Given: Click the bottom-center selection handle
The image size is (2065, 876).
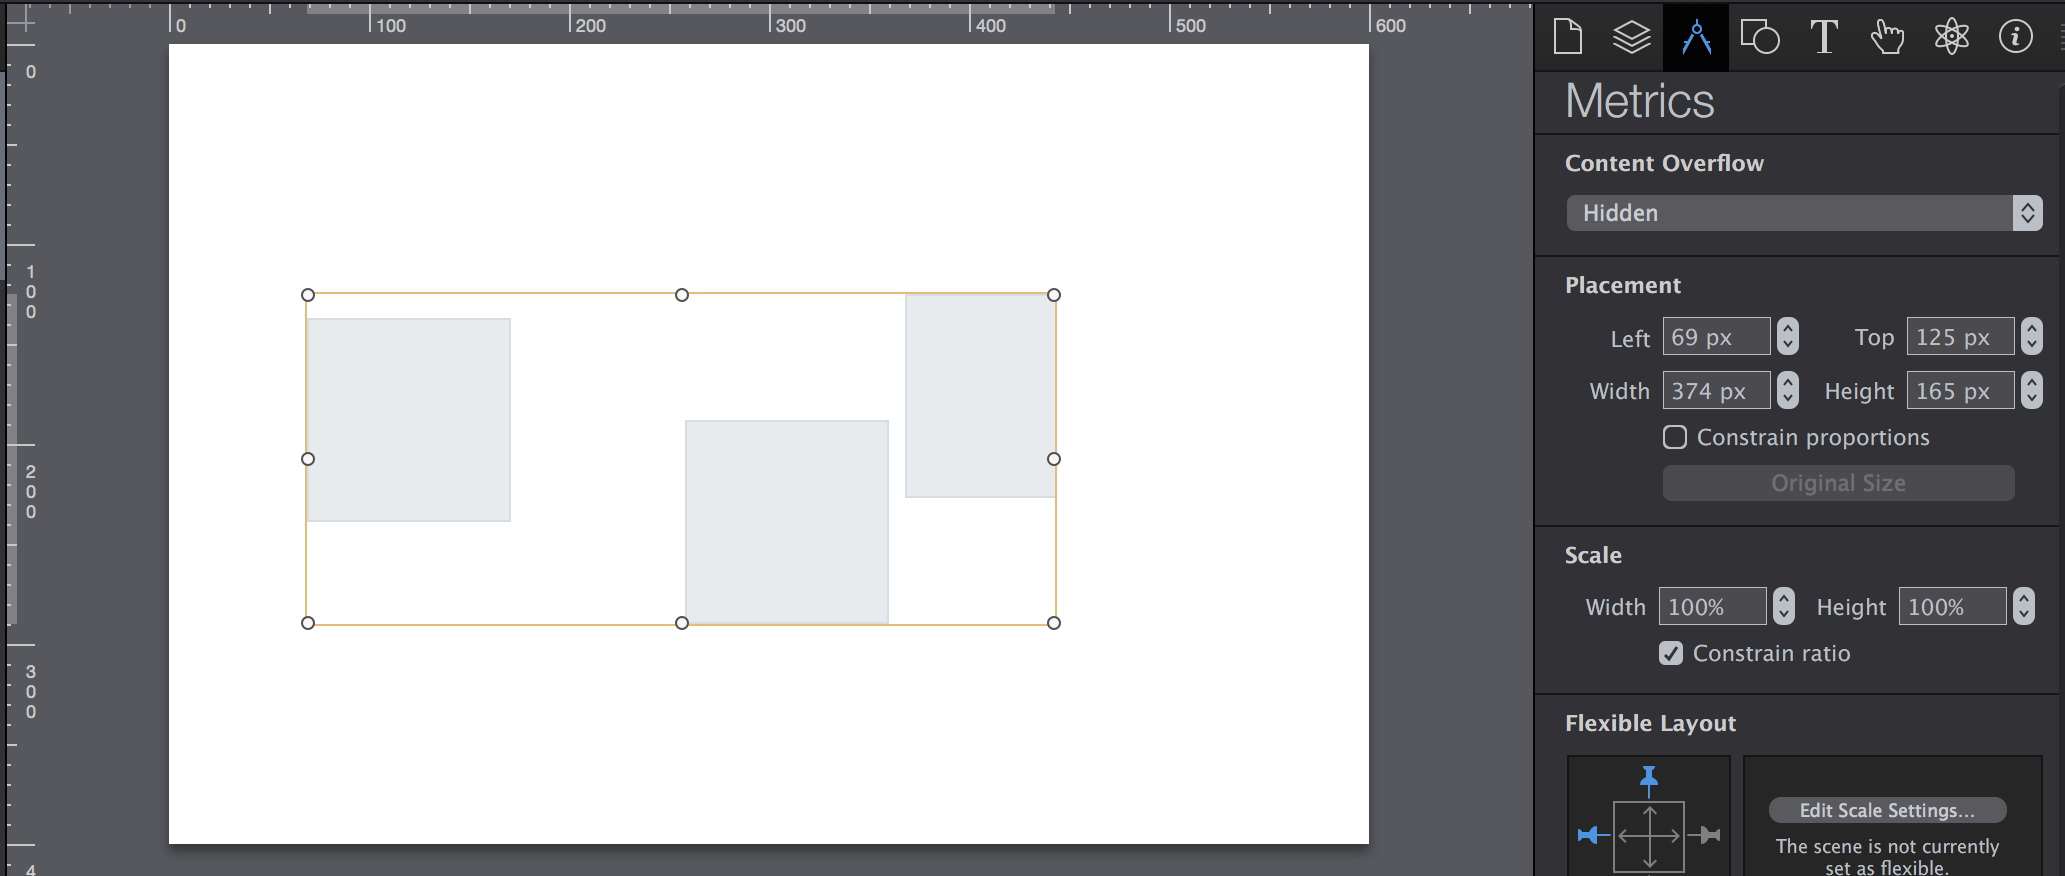Looking at the screenshot, I should tap(682, 623).
